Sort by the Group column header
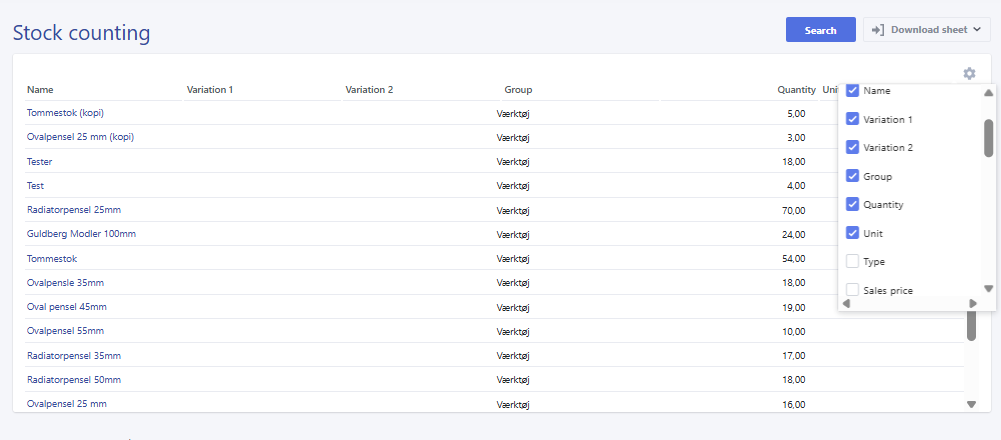1001x440 pixels. pyautogui.click(x=518, y=90)
